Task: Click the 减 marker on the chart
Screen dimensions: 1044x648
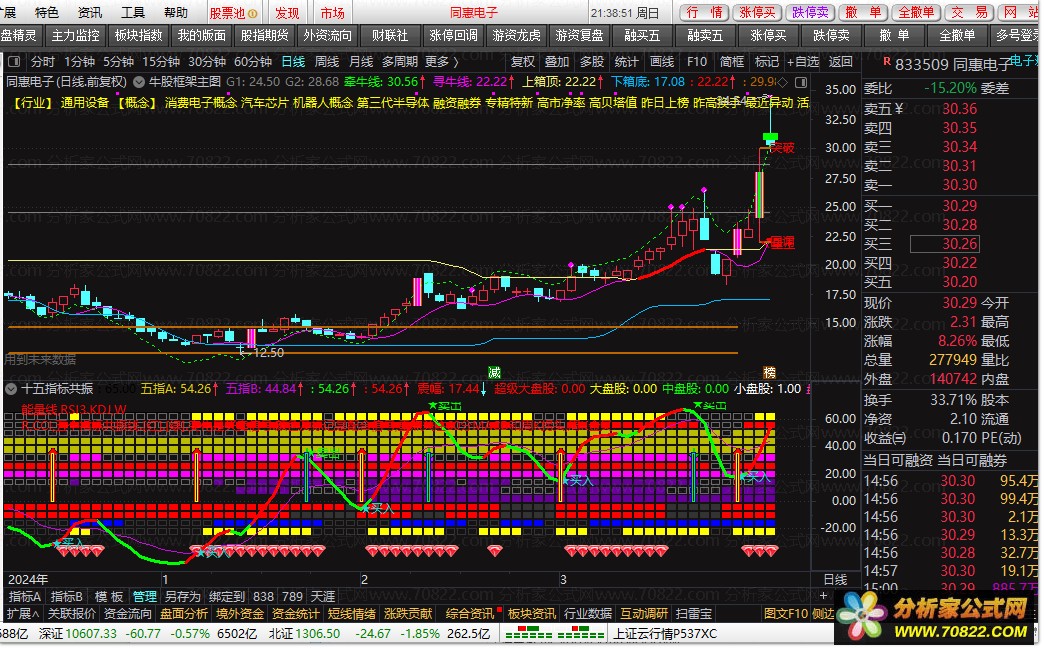Action: coord(494,373)
